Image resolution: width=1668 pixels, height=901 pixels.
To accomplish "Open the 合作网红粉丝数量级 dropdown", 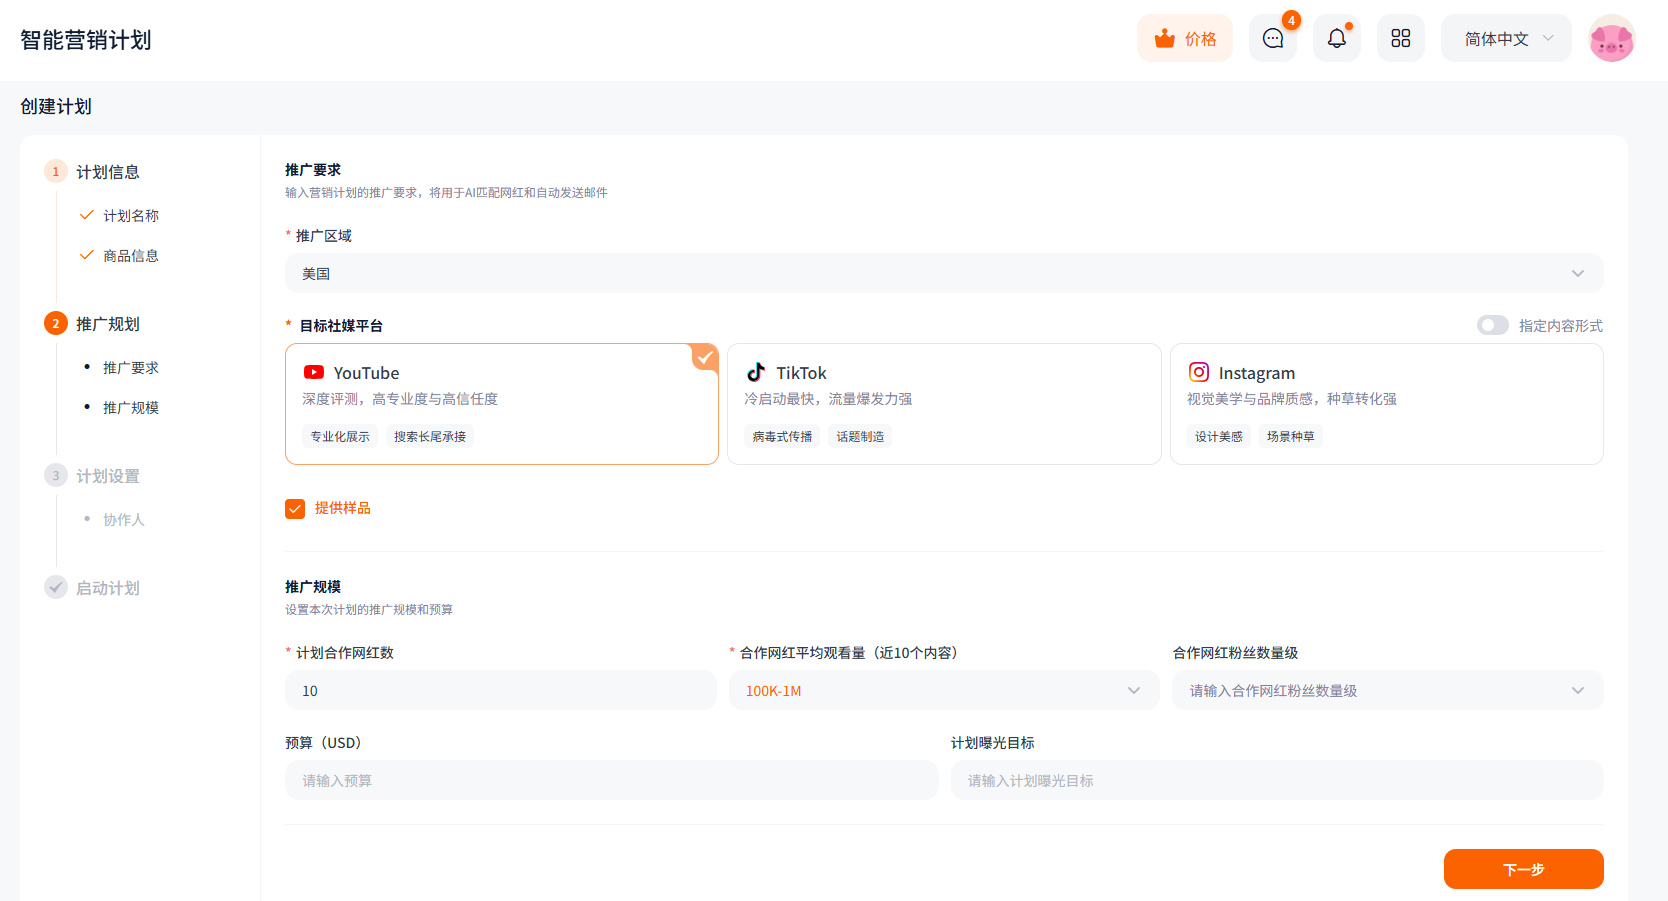I will 1386,691.
